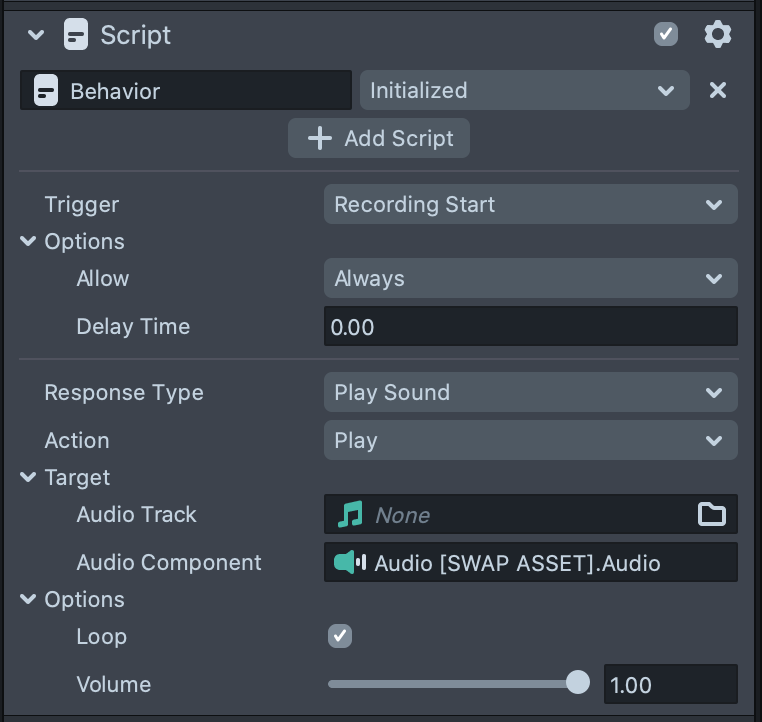762x722 pixels.
Task: Uncheck the Loop checkbox
Action: pyautogui.click(x=340, y=636)
